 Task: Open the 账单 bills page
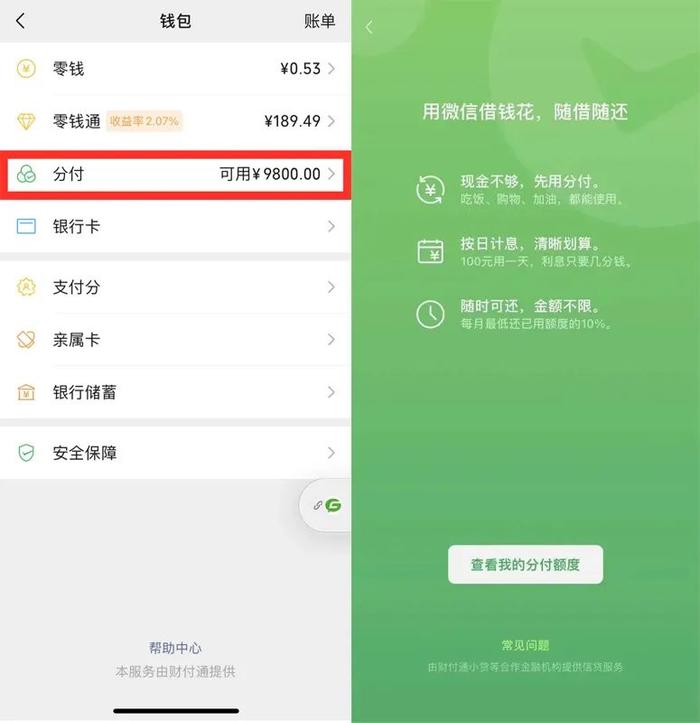[319, 21]
